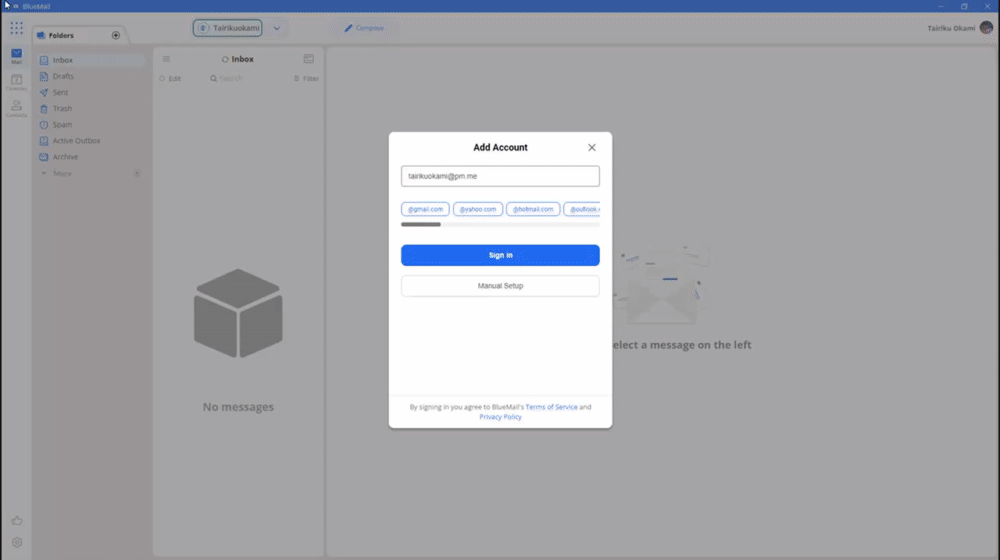Open Contacts from the sidebar

17,108
